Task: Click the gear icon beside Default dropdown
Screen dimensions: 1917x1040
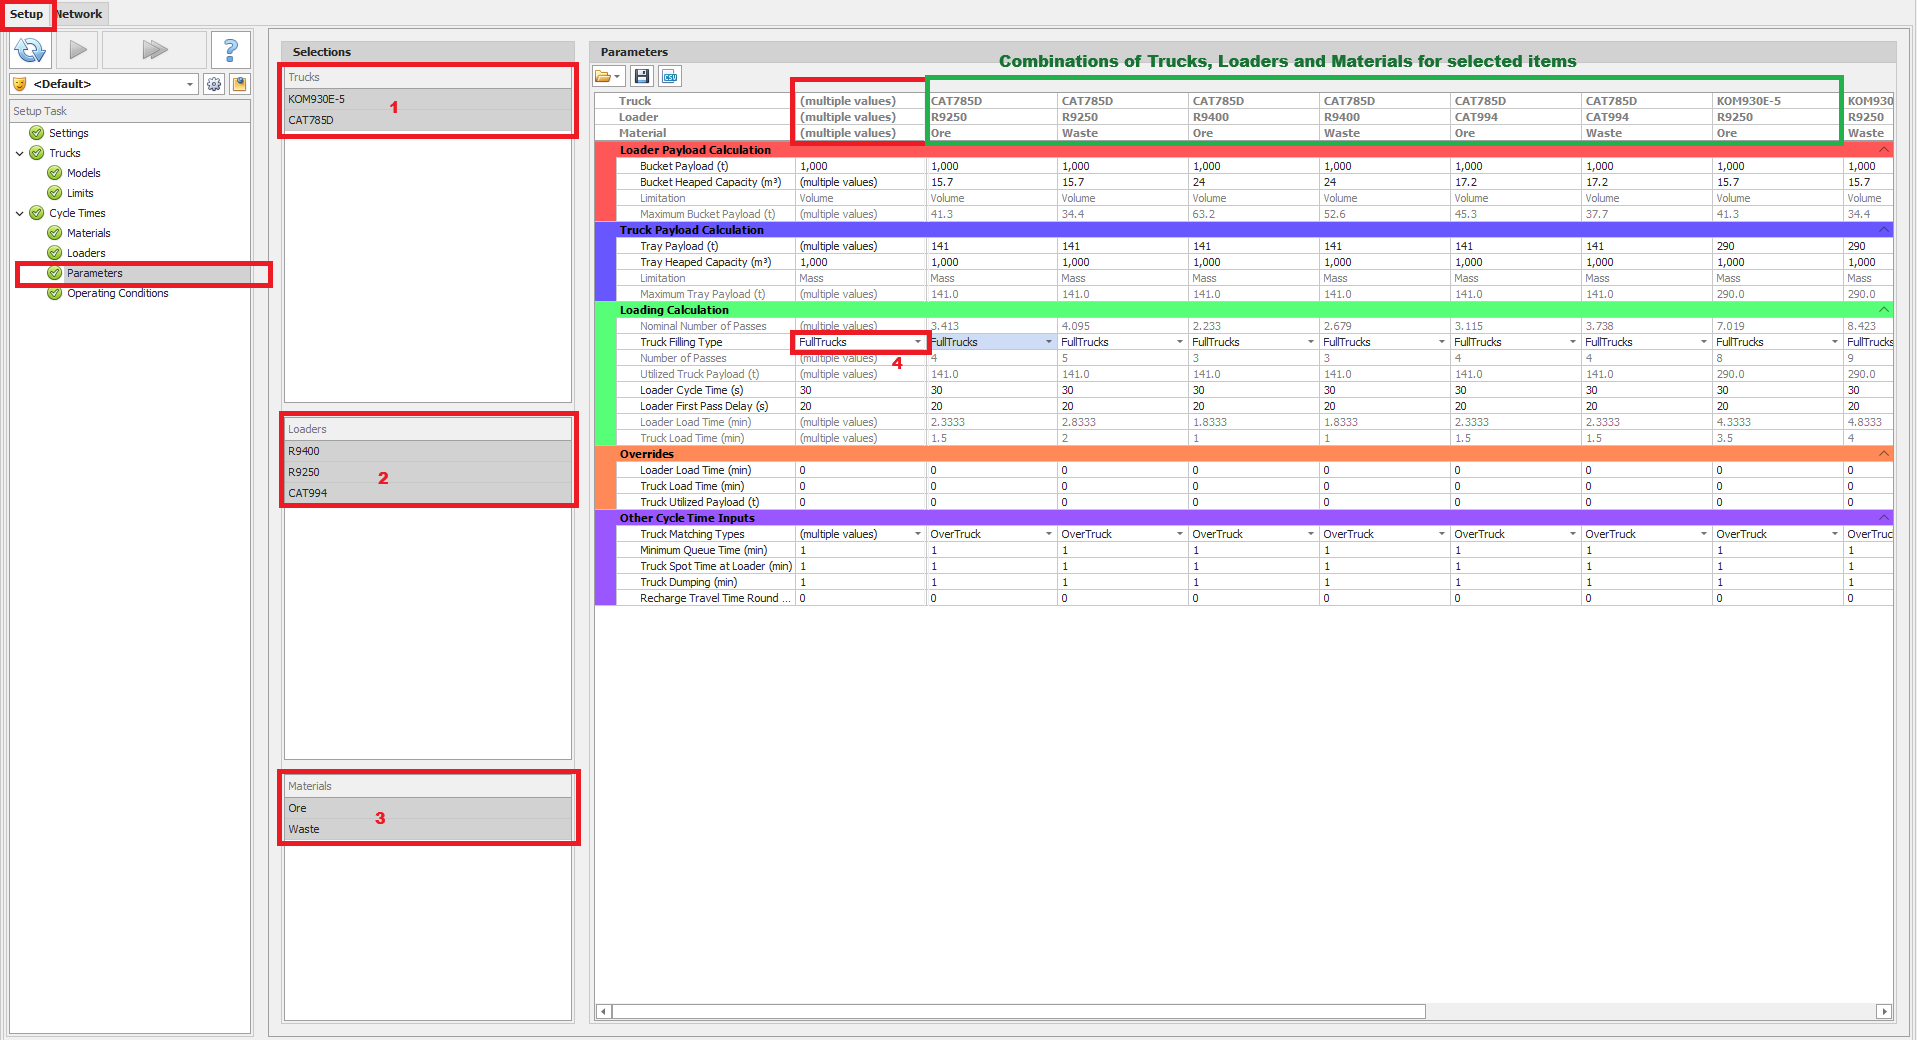Action: coord(214,84)
